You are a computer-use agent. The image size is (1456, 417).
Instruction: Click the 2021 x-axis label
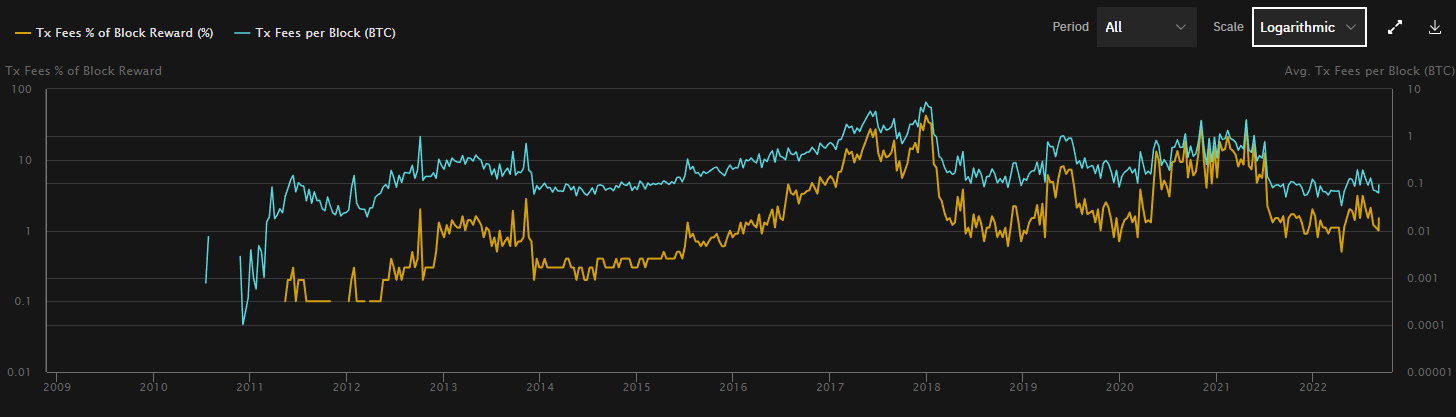[1216, 386]
